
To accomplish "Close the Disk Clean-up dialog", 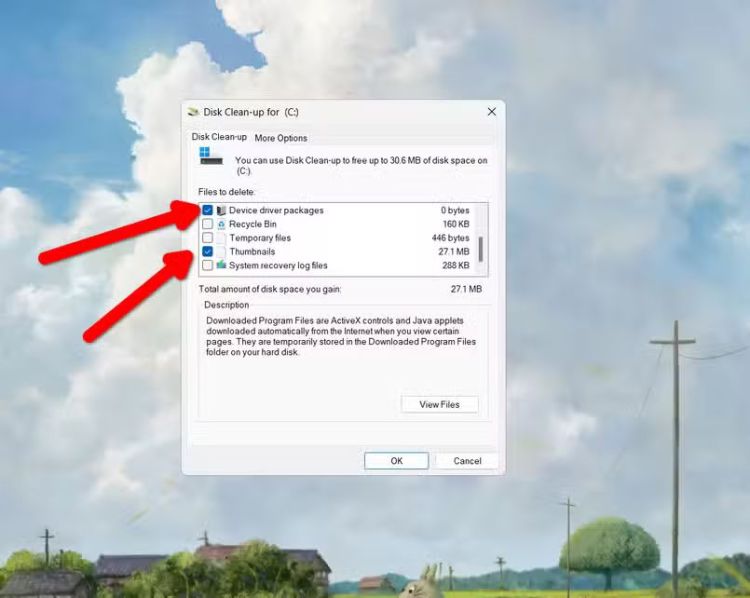I will point(491,112).
